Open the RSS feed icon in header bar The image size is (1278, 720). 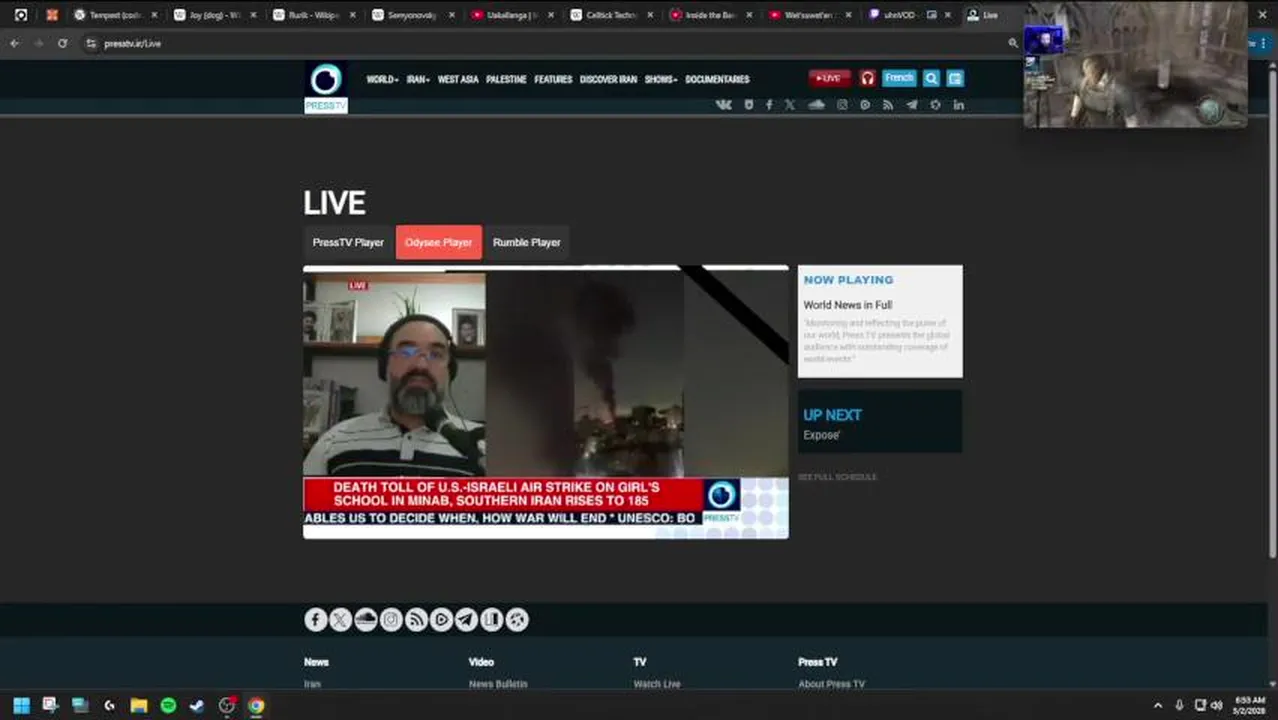[887, 105]
